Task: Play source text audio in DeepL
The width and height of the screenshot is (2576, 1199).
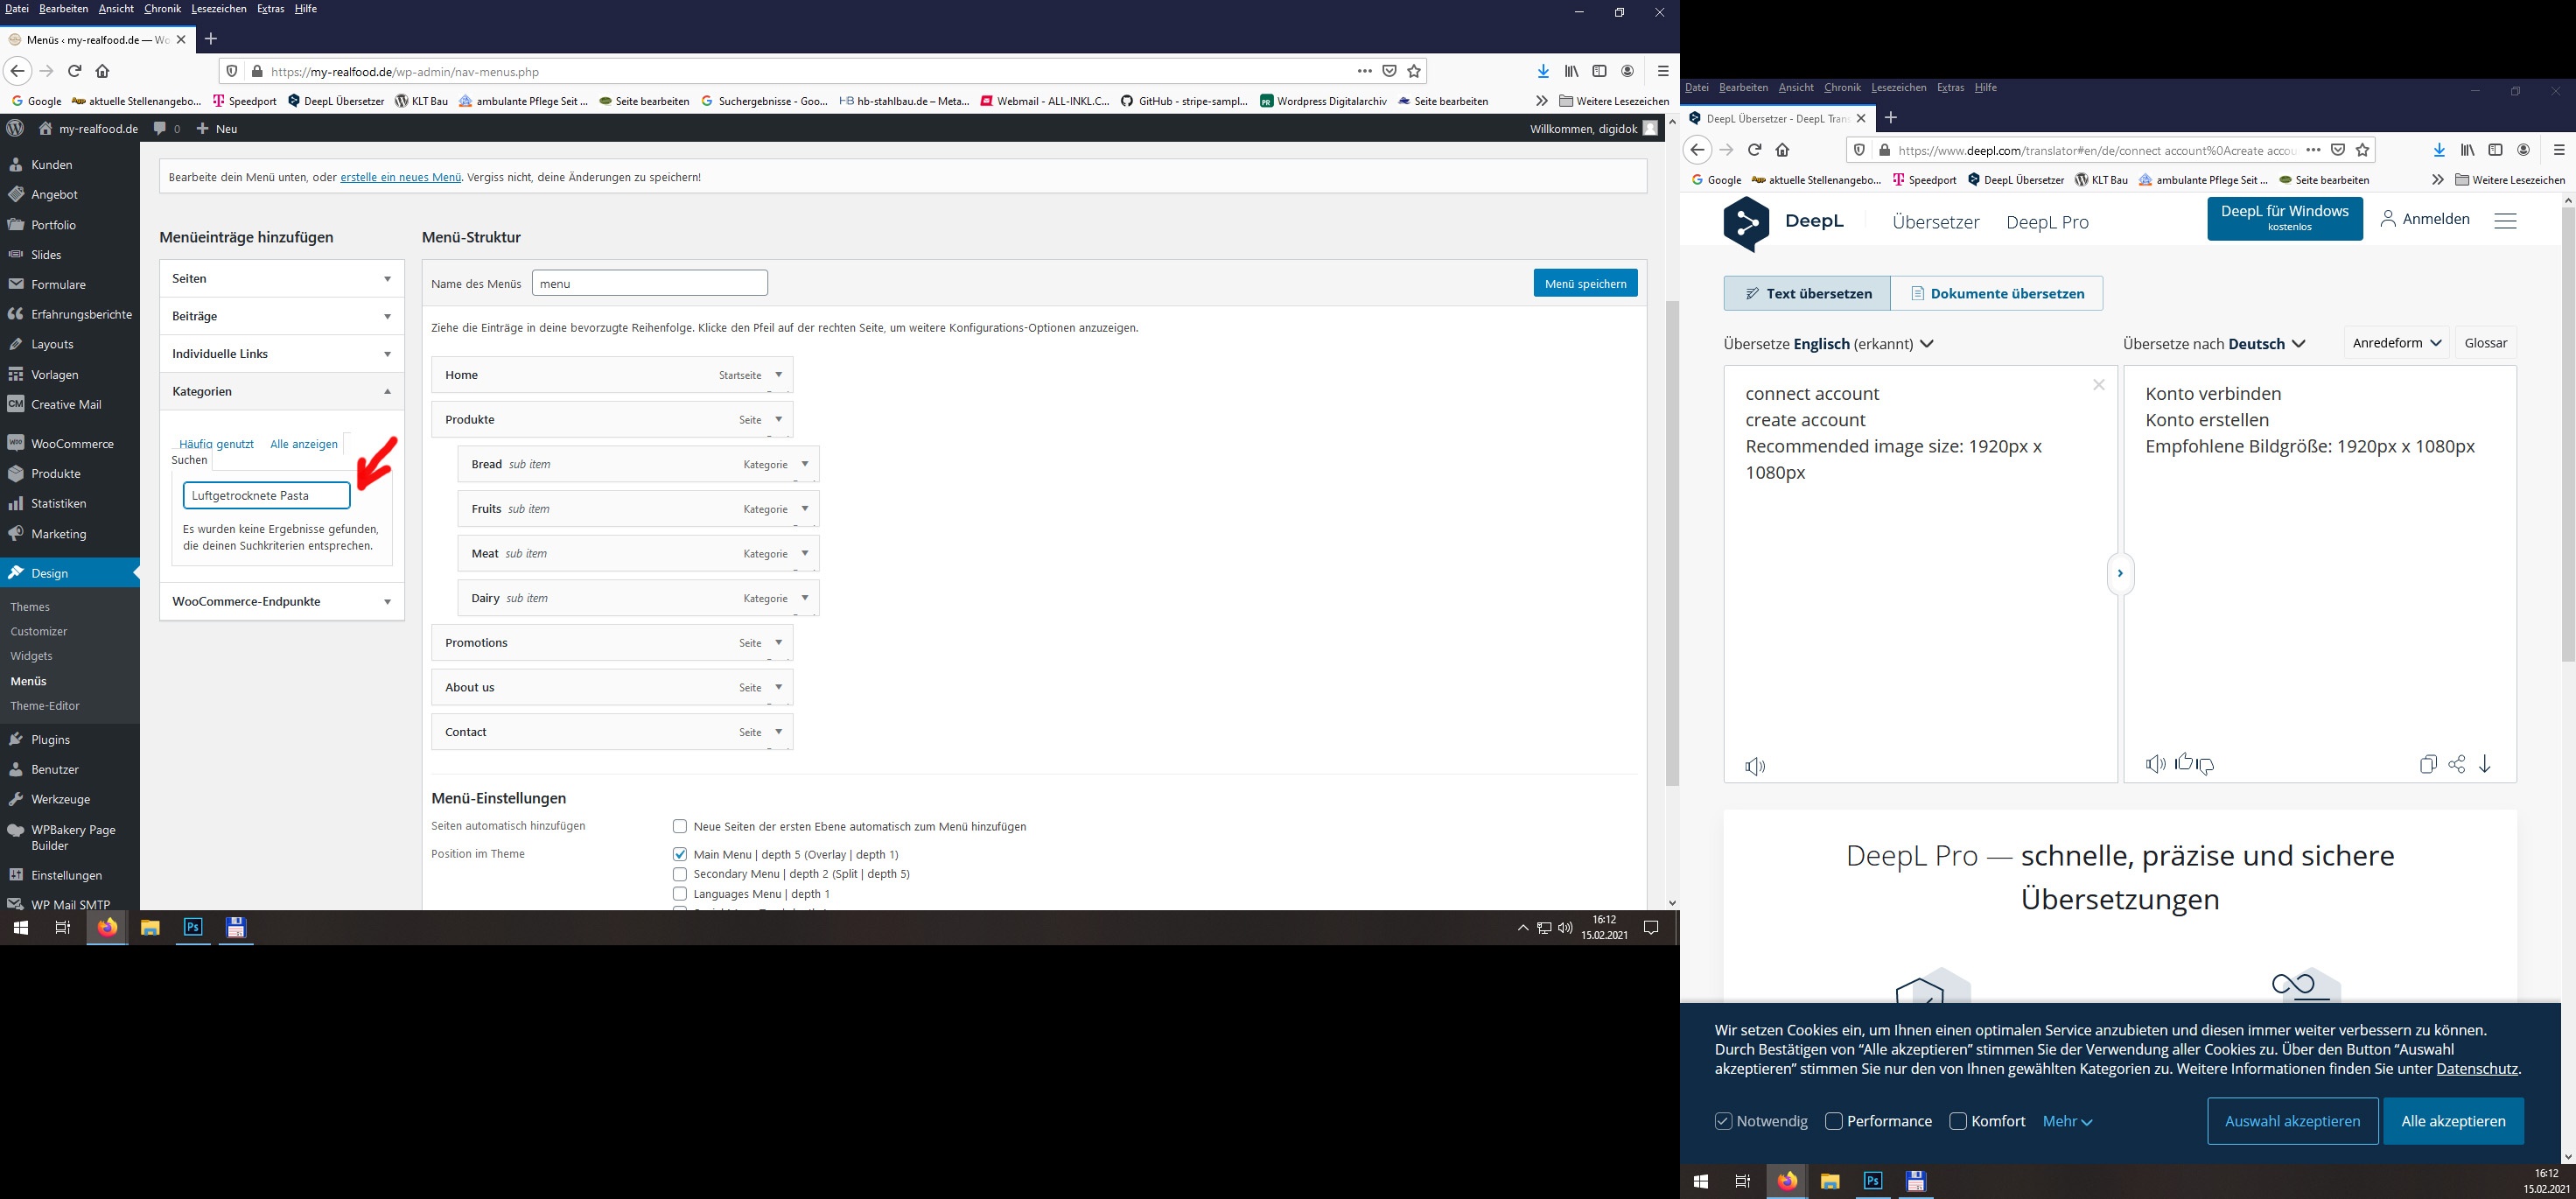Action: click(x=1755, y=766)
